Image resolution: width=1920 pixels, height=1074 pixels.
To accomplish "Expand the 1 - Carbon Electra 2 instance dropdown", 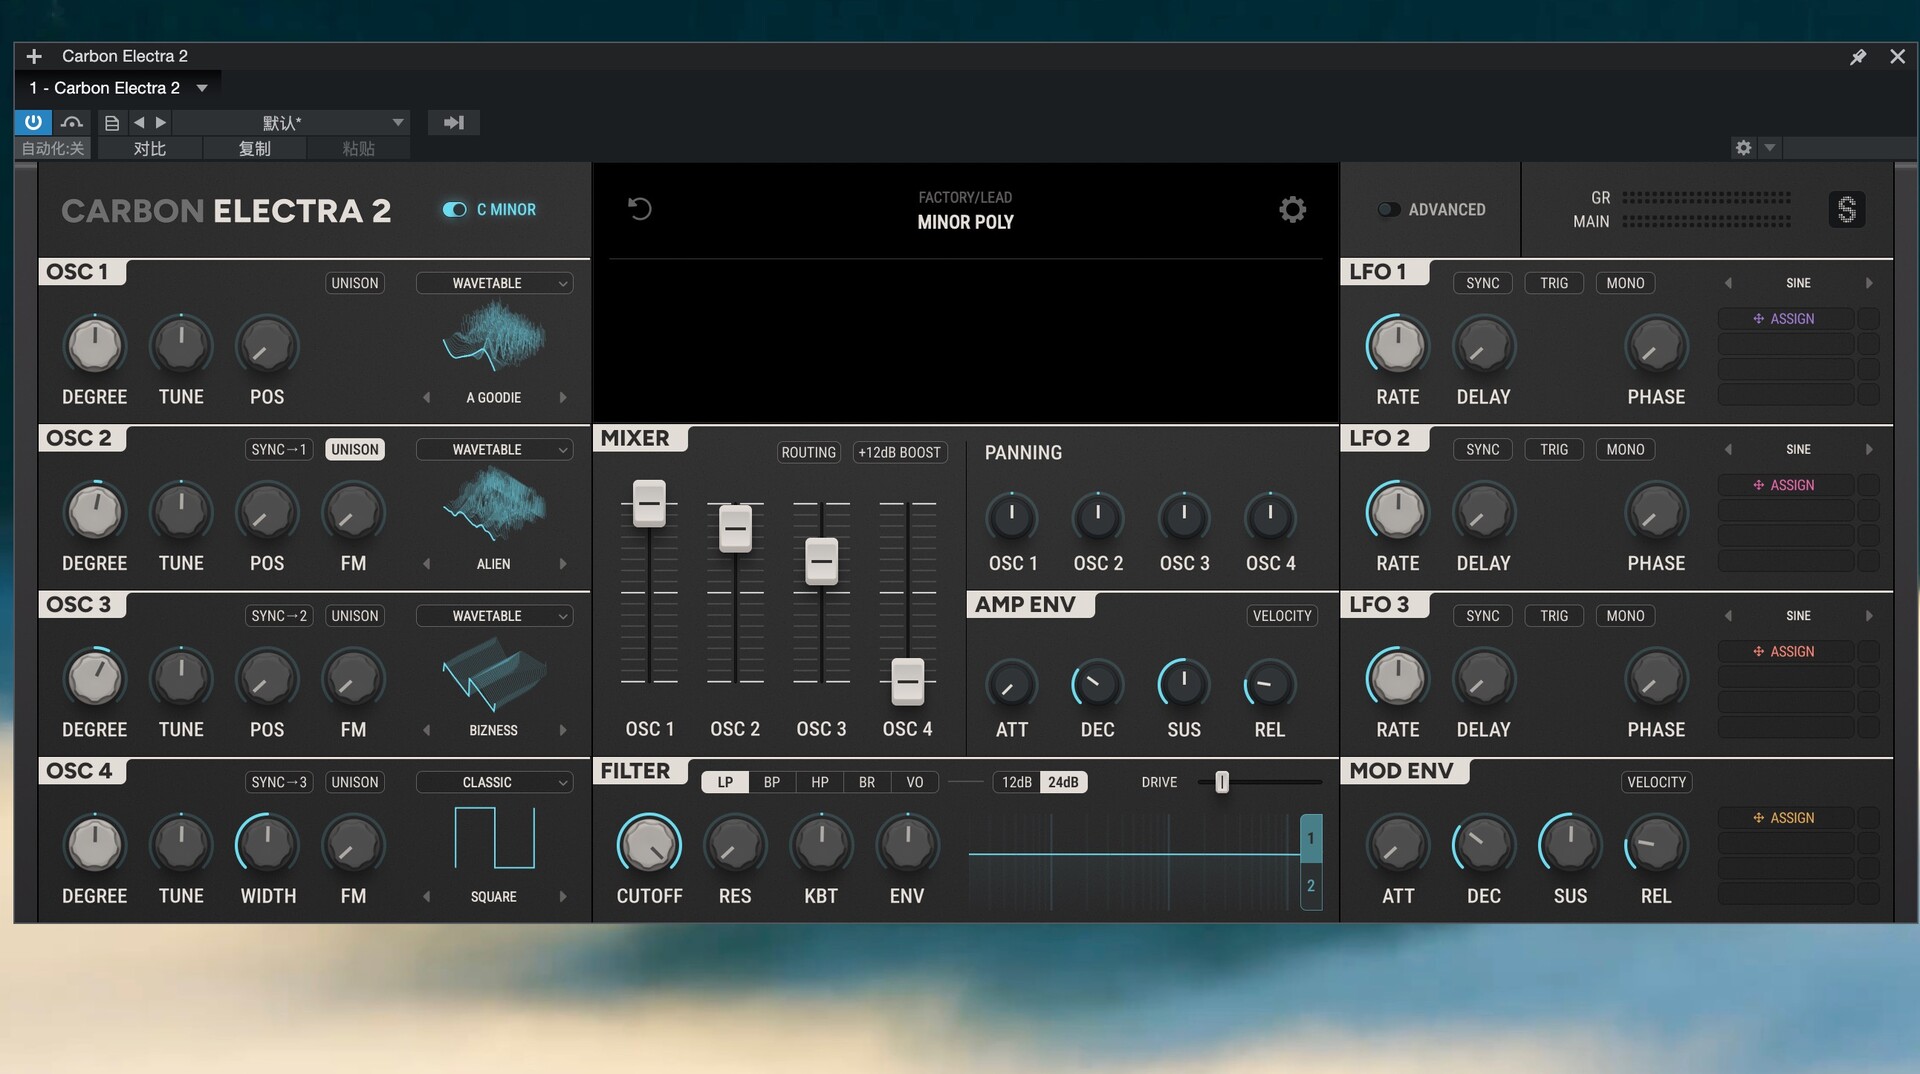I will tap(202, 88).
